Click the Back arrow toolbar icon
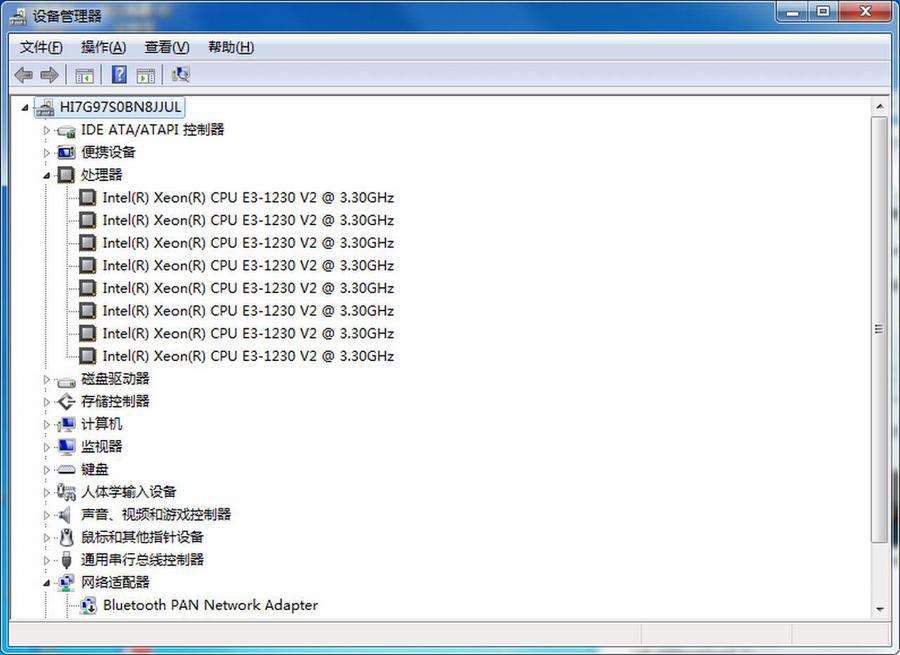 (x=24, y=75)
